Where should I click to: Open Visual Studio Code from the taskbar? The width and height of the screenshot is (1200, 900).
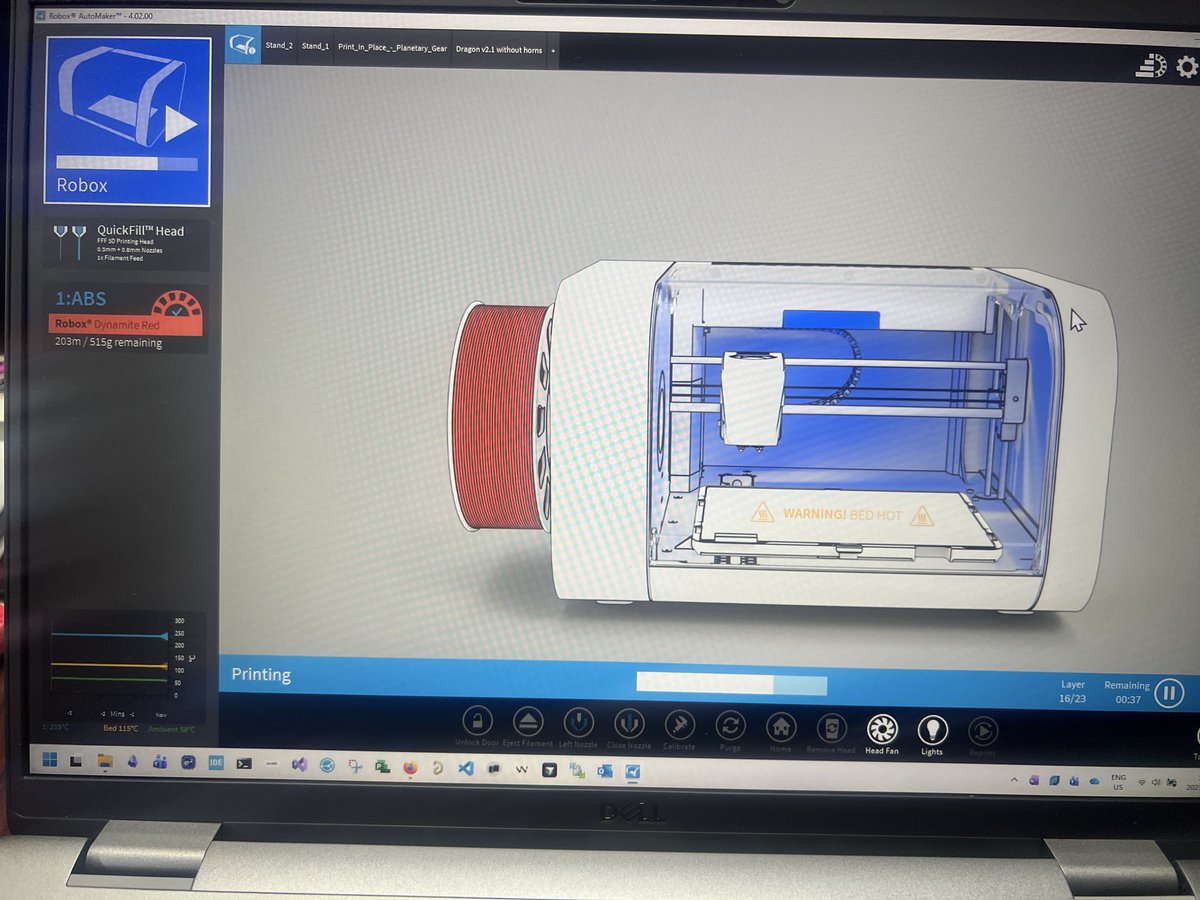[465, 768]
